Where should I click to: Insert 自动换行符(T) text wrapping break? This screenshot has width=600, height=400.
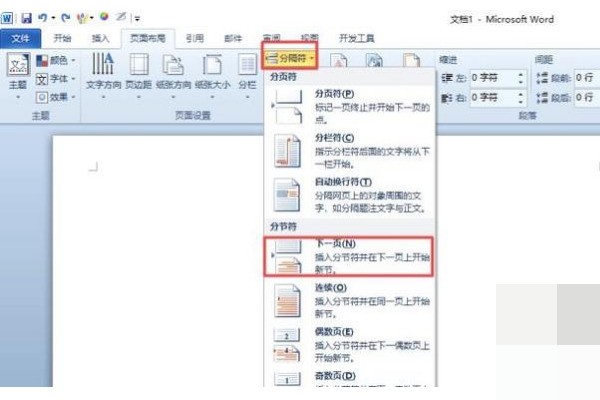(350, 195)
